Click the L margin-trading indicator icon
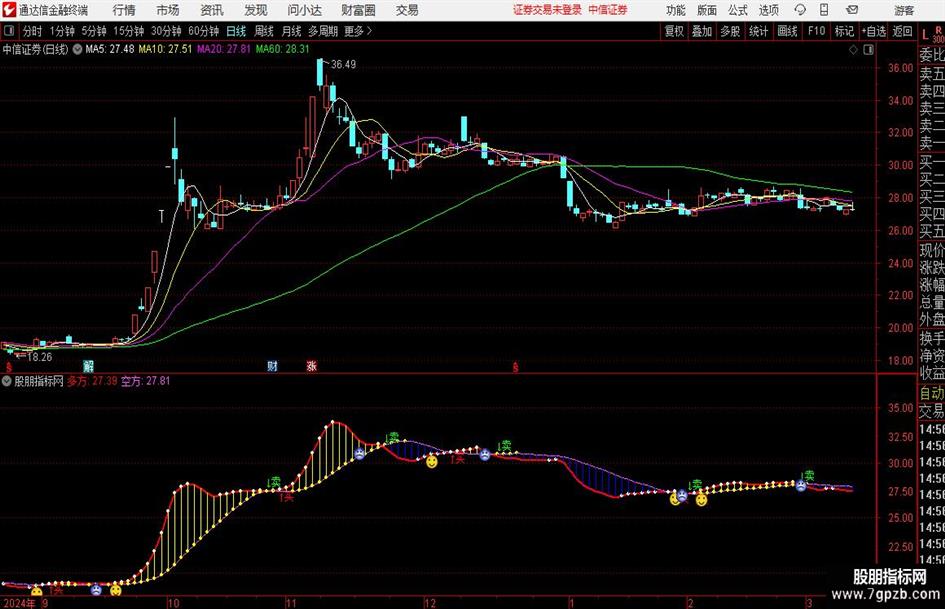945x609 pixels. [925, 36]
